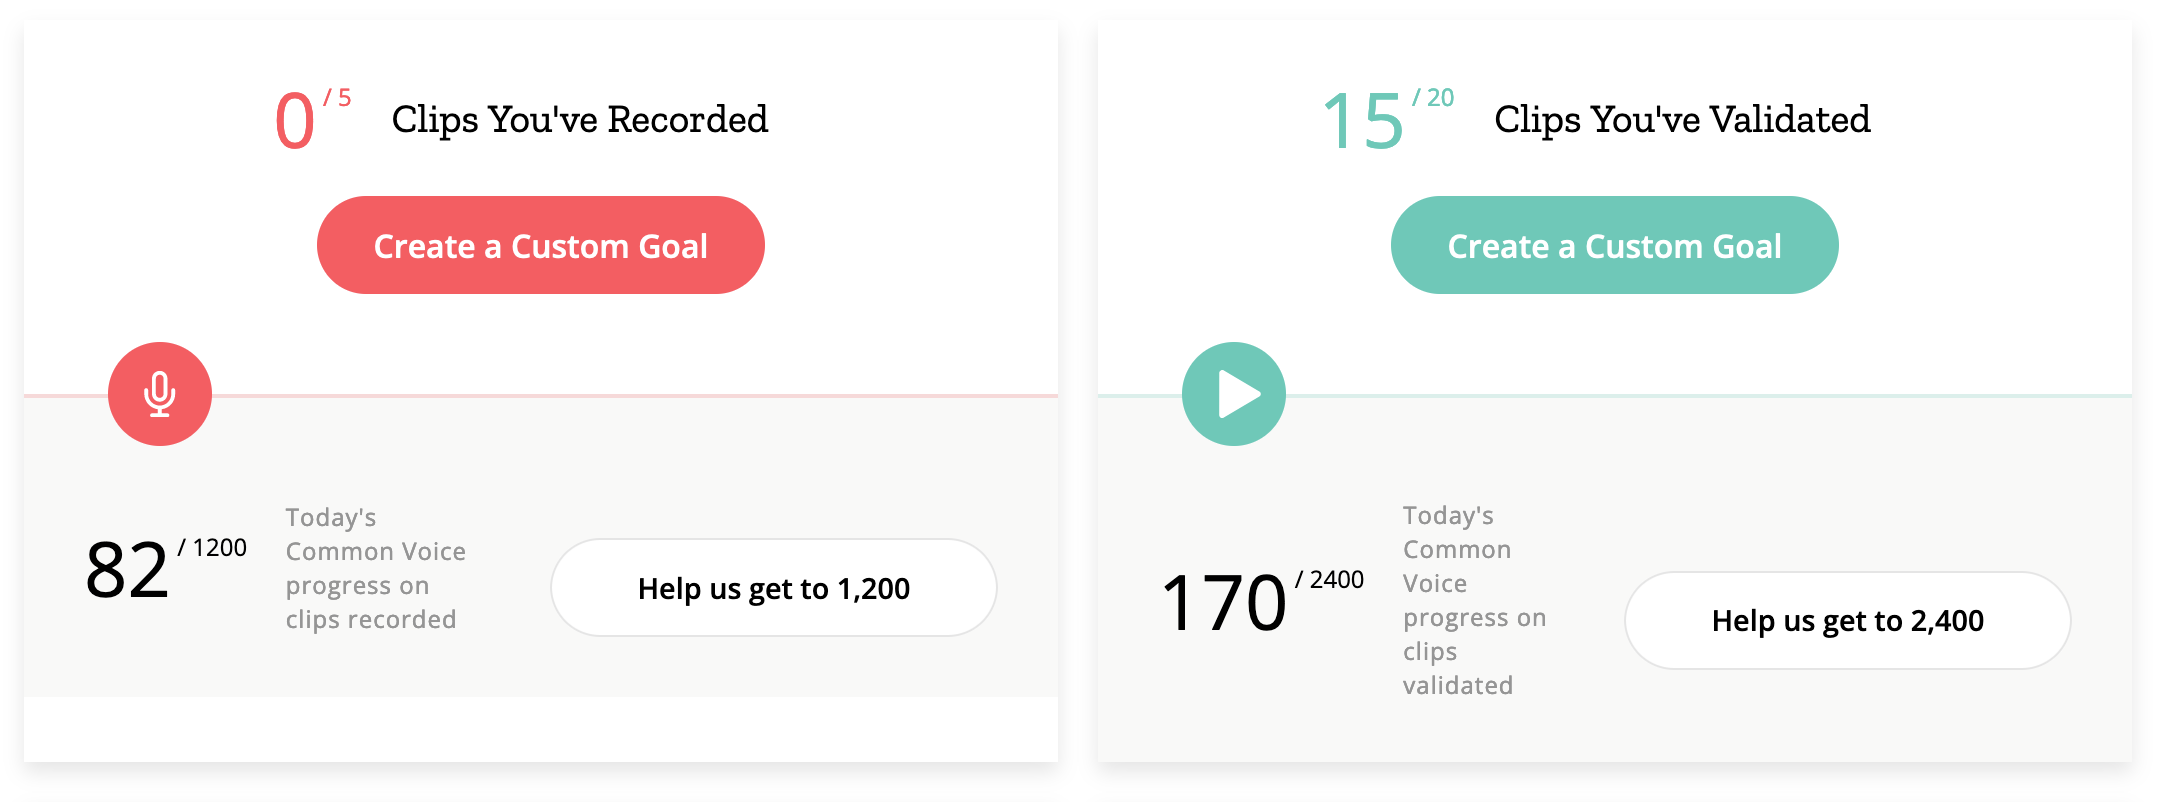Click the red speak icon above the progress bar
The image size is (2164, 802).
point(160,394)
